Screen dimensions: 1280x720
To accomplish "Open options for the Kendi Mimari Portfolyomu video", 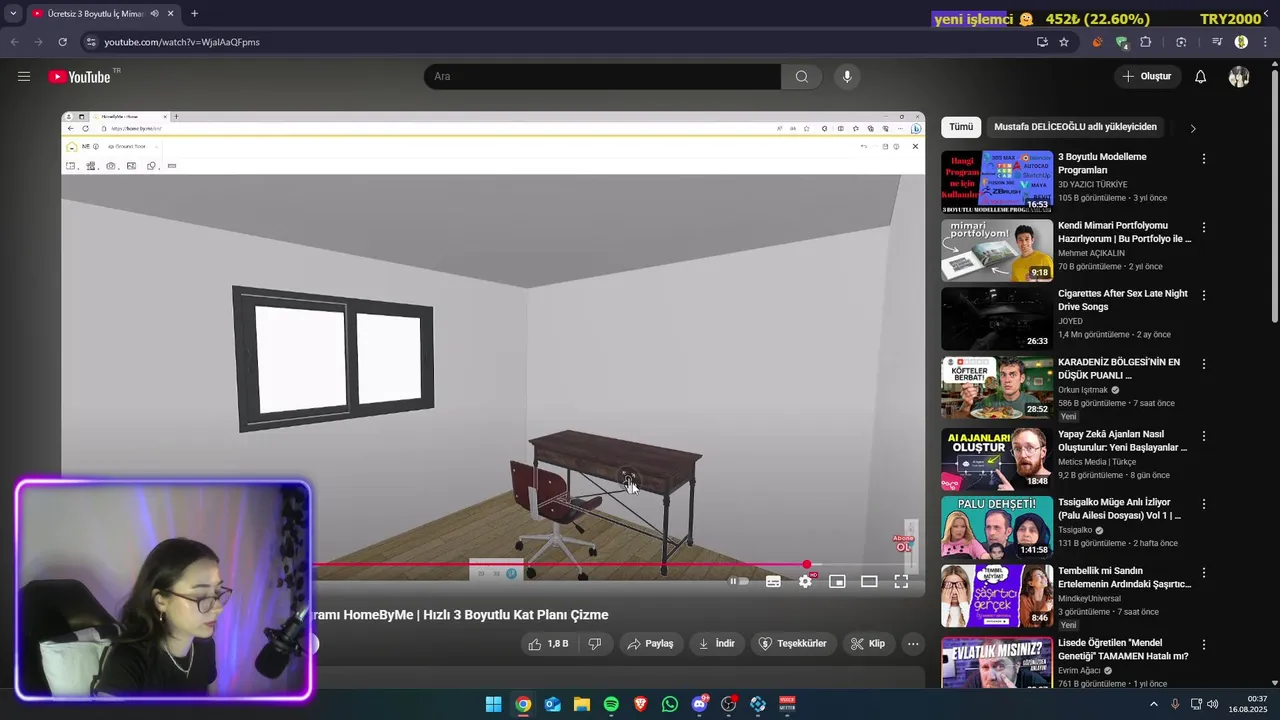I will pyautogui.click(x=1204, y=227).
